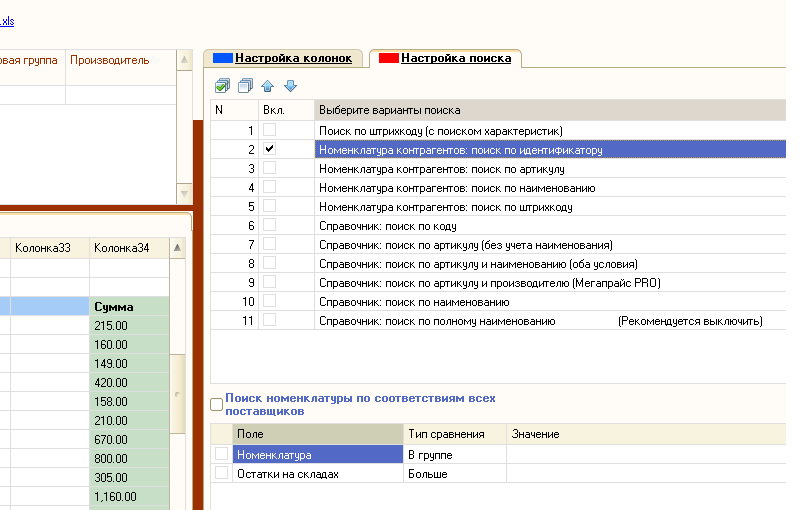This screenshot has width=804, height=510.
Task: Click scroll-up arrow beside the Колонка34 header
Action: click(178, 247)
